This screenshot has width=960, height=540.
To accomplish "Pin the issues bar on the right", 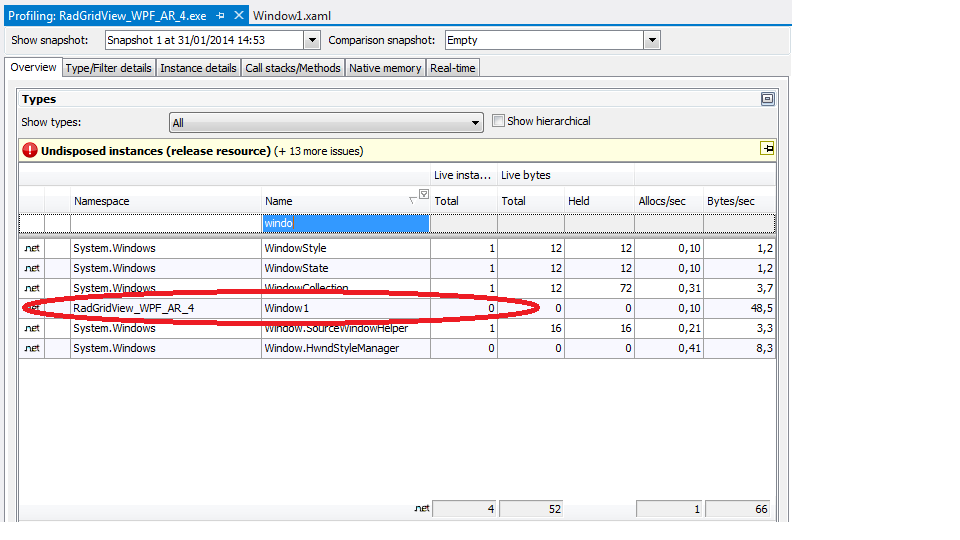I will pyautogui.click(x=767, y=149).
